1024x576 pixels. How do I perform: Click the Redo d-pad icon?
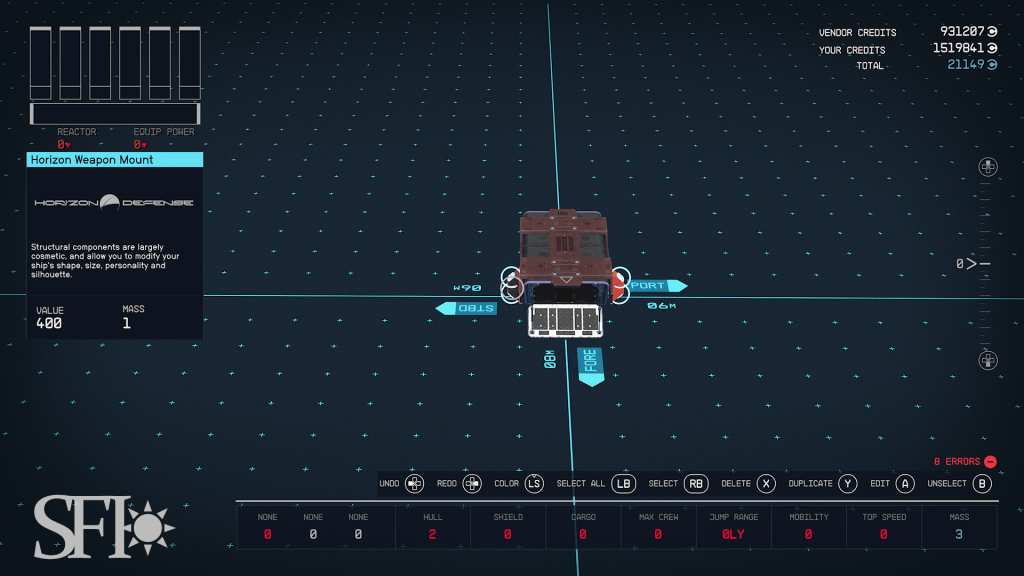coord(472,484)
